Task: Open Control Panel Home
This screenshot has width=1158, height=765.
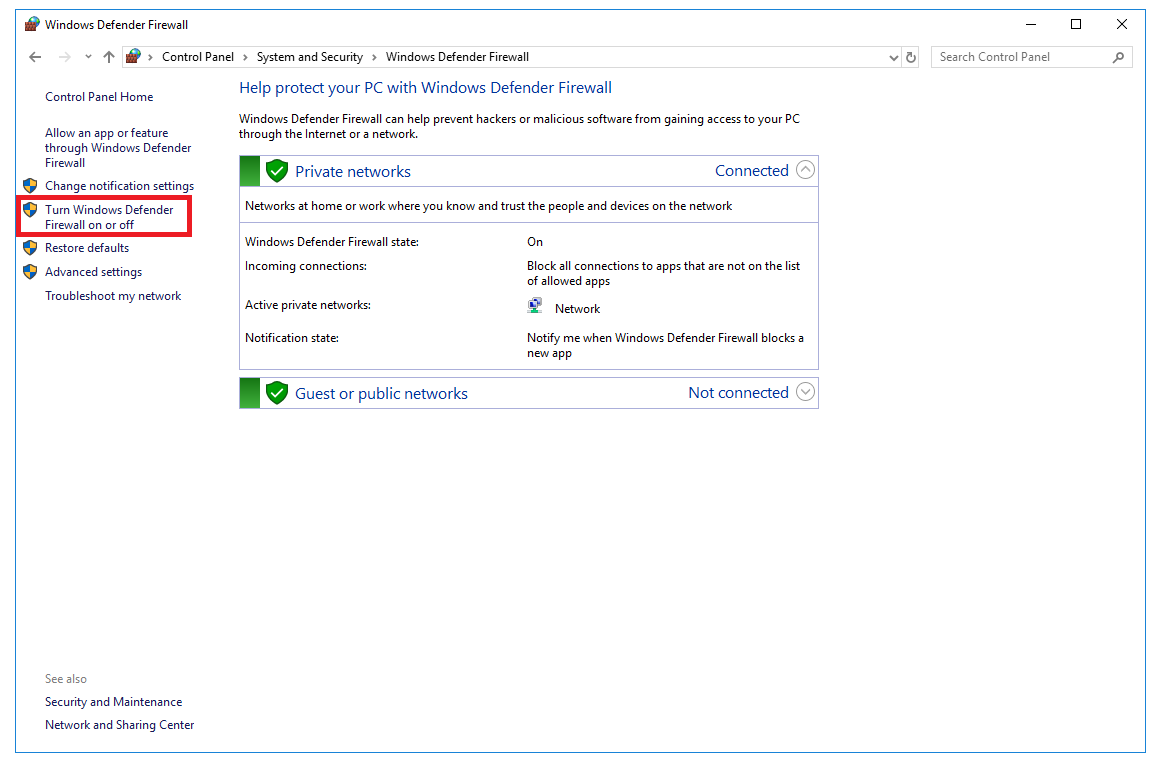Action: pos(99,97)
